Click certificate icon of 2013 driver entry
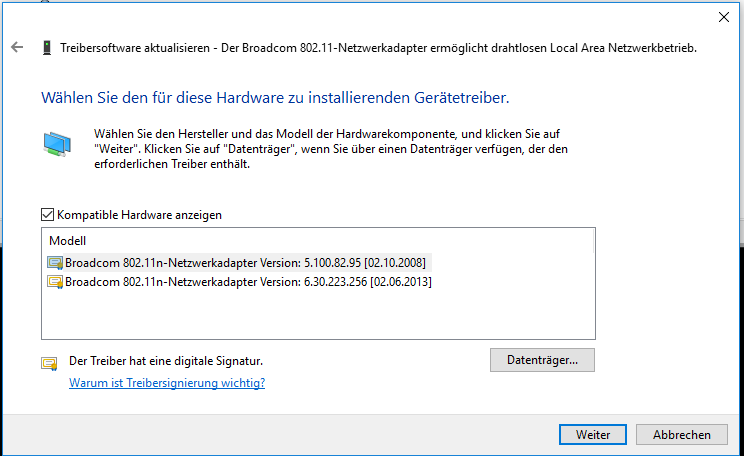This screenshot has height=456, width=744. 55,282
